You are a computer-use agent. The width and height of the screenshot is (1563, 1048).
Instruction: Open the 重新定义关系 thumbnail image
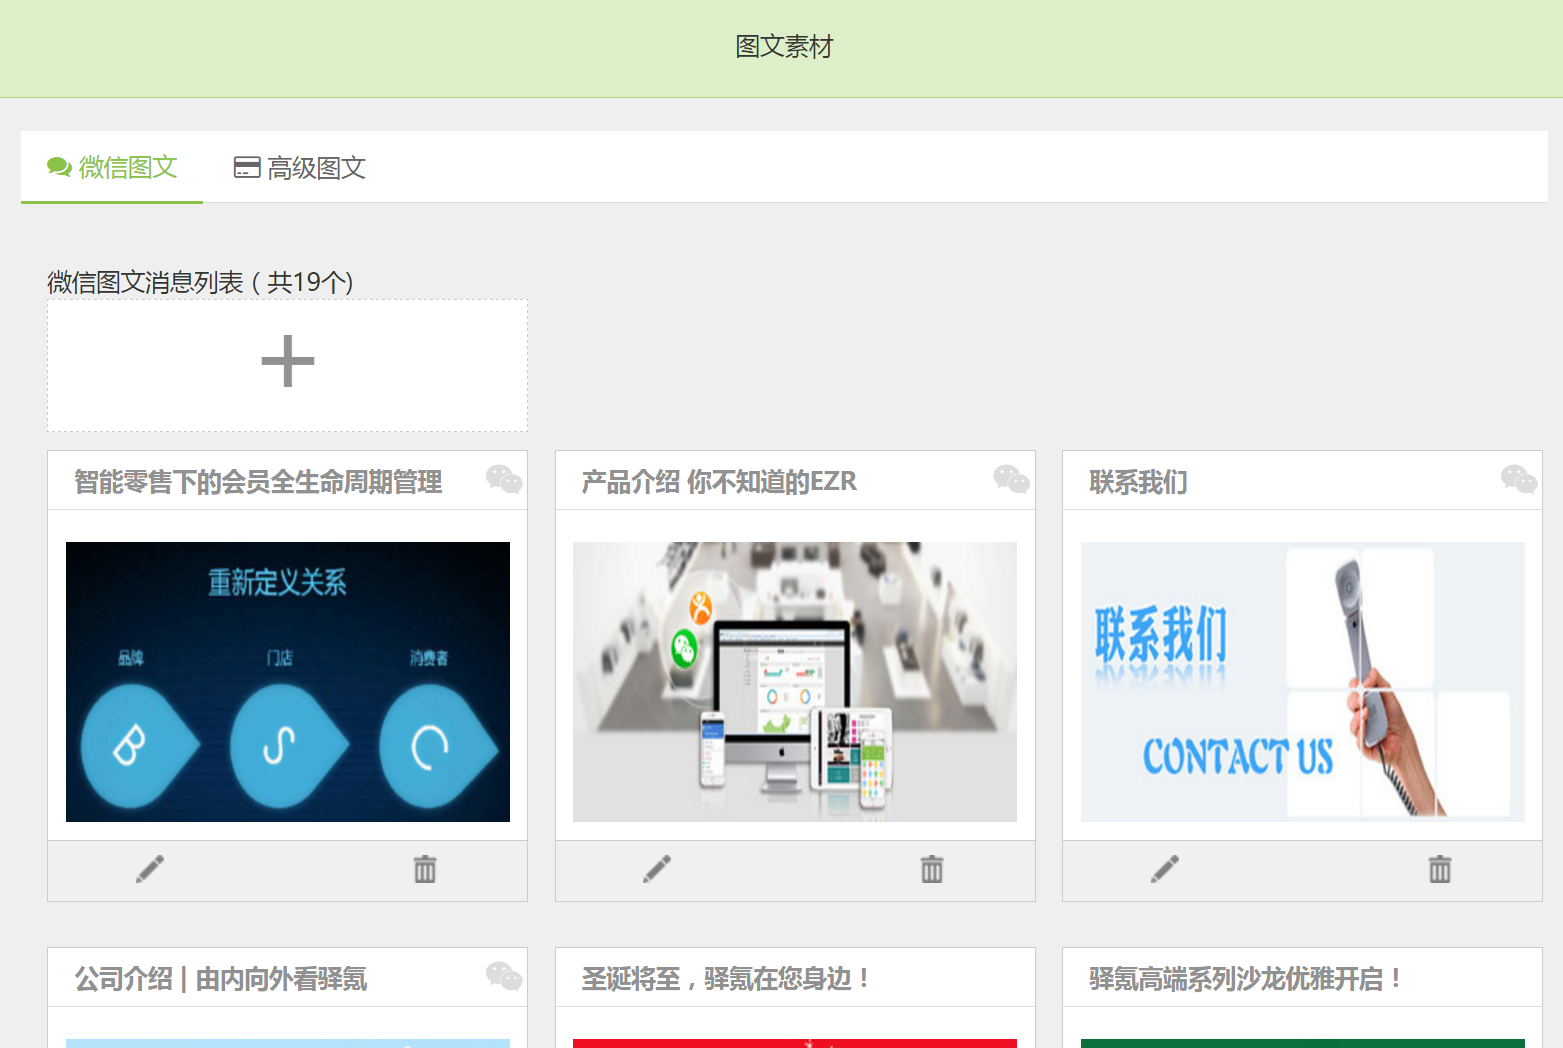click(288, 682)
